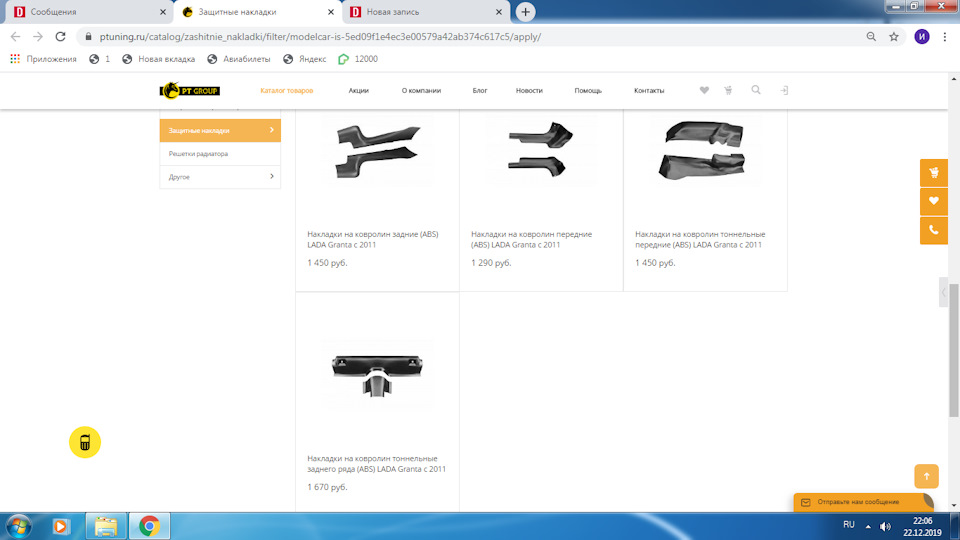Open Каталог товаров menu

click(287, 91)
